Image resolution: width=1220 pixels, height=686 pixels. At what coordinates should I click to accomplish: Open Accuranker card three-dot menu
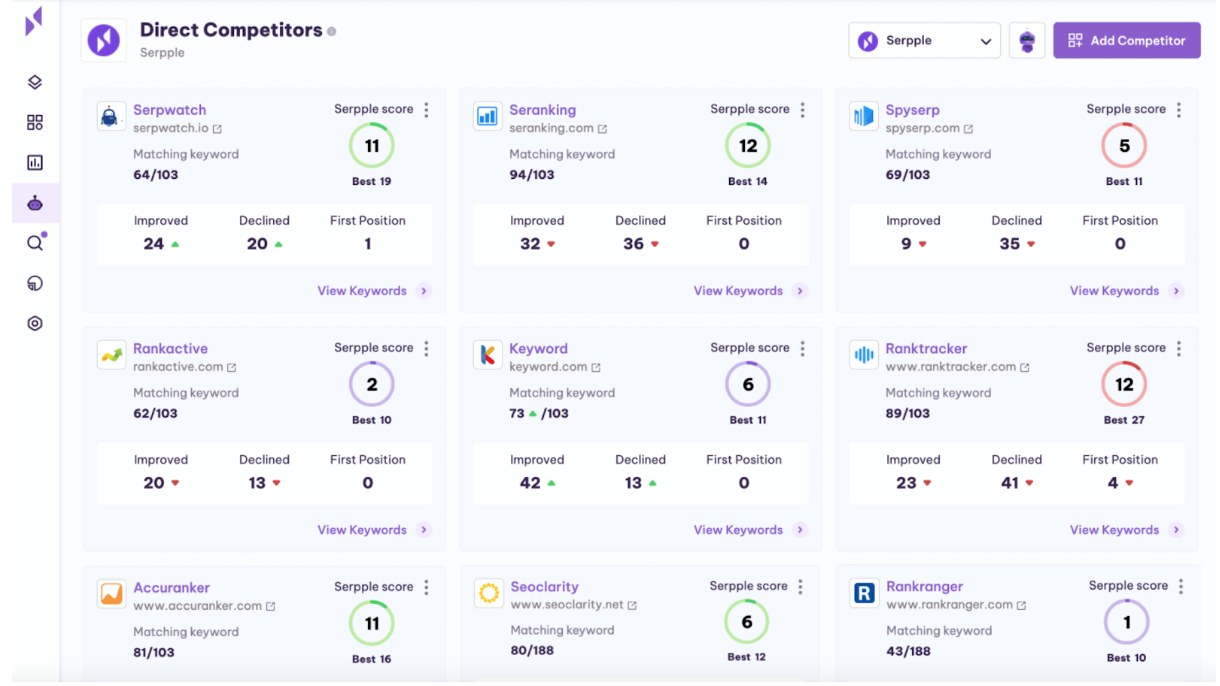point(427,588)
